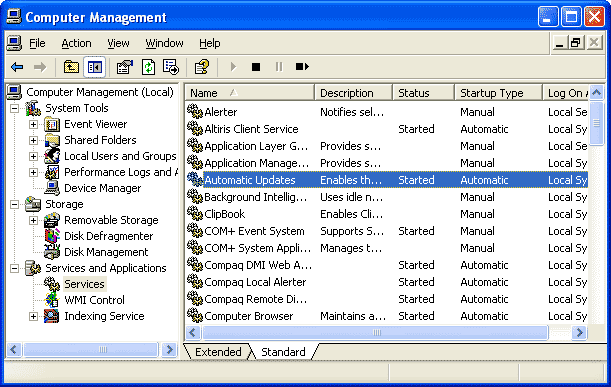Expand Local Users and Groups node
The width and height of the screenshot is (611, 387).
34,156
